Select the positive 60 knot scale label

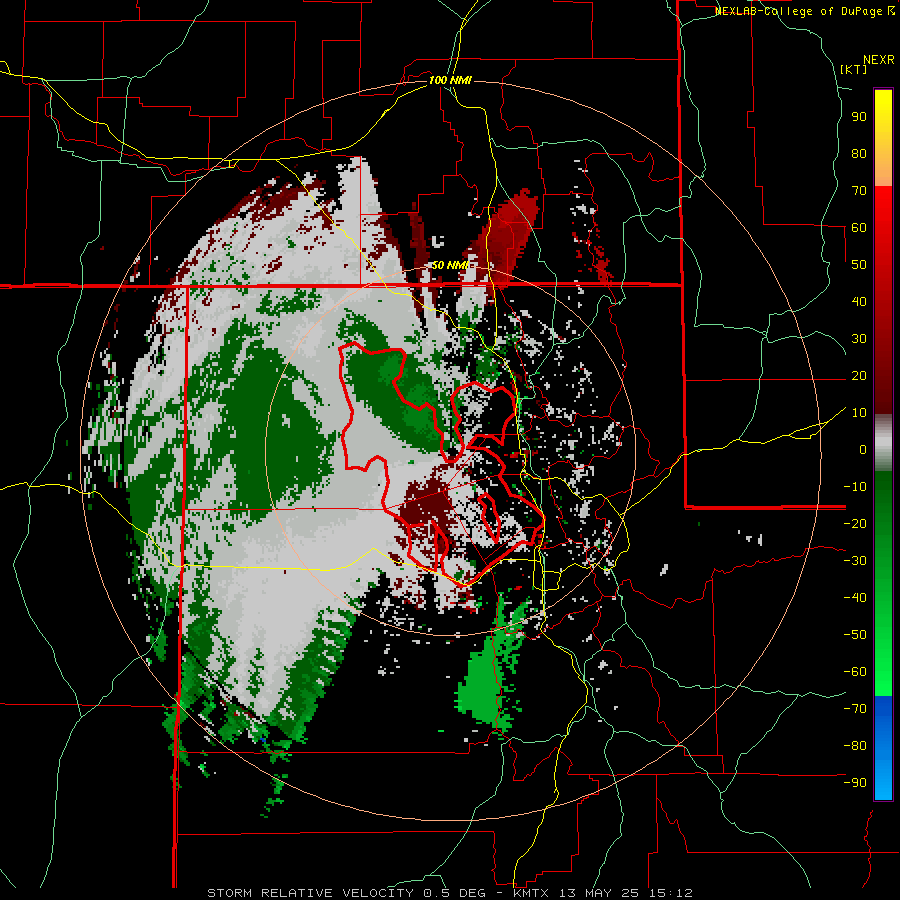pyautogui.click(x=859, y=228)
